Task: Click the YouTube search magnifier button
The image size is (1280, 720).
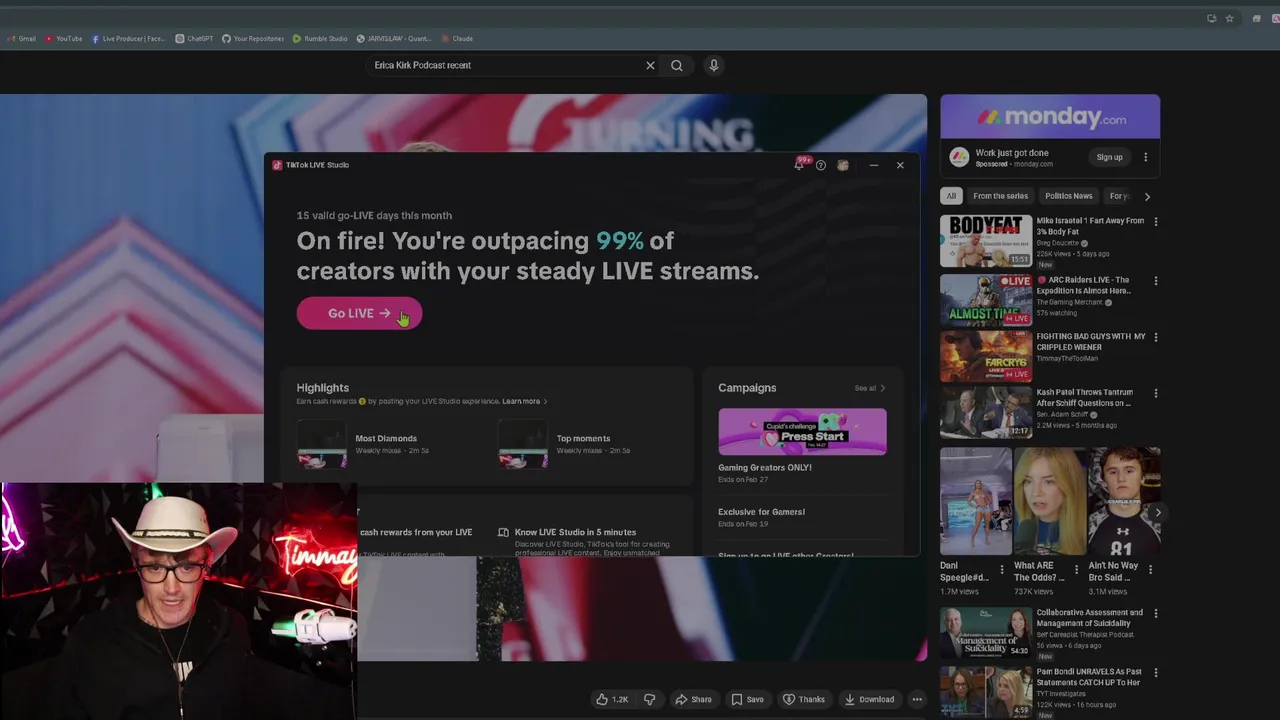Action: point(677,65)
